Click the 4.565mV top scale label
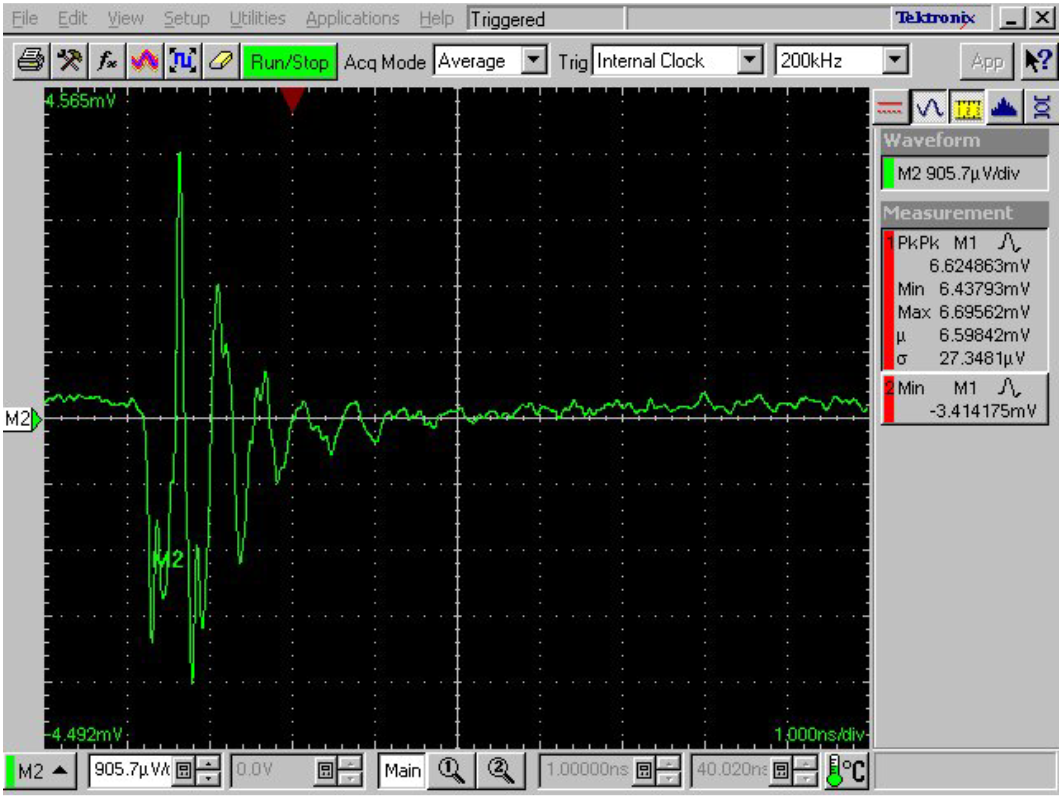Image resolution: width=1062 pixels, height=798 pixels. (81, 101)
